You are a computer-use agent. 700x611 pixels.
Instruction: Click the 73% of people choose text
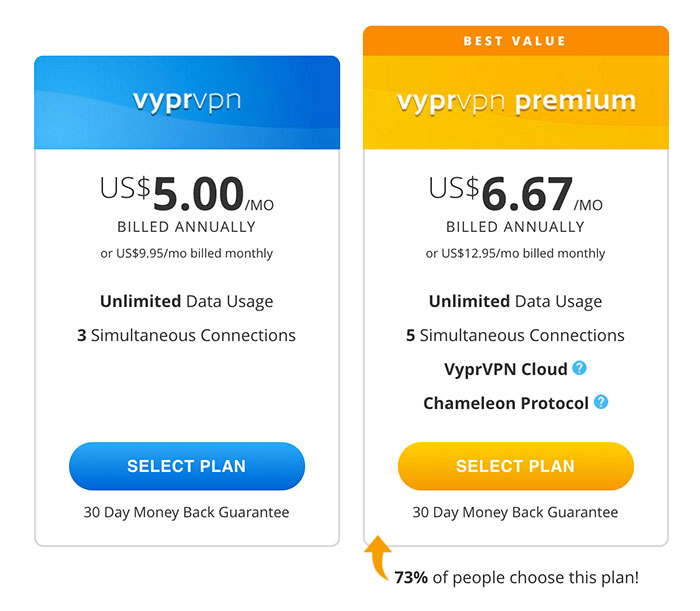(517, 578)
